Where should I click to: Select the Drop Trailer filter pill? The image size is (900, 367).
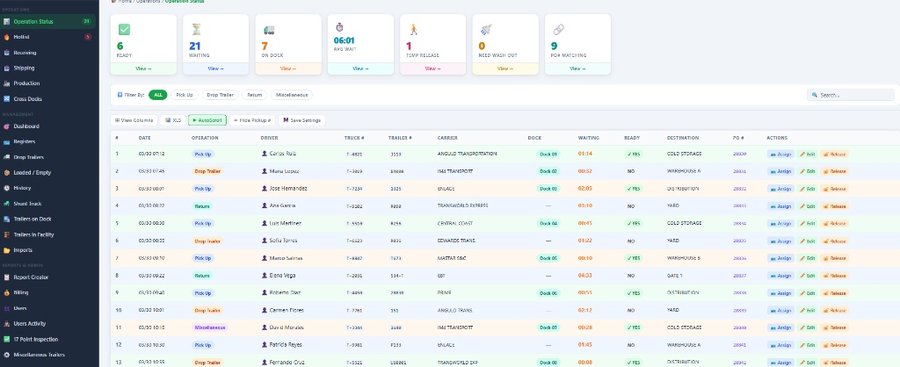coord(220,95)
